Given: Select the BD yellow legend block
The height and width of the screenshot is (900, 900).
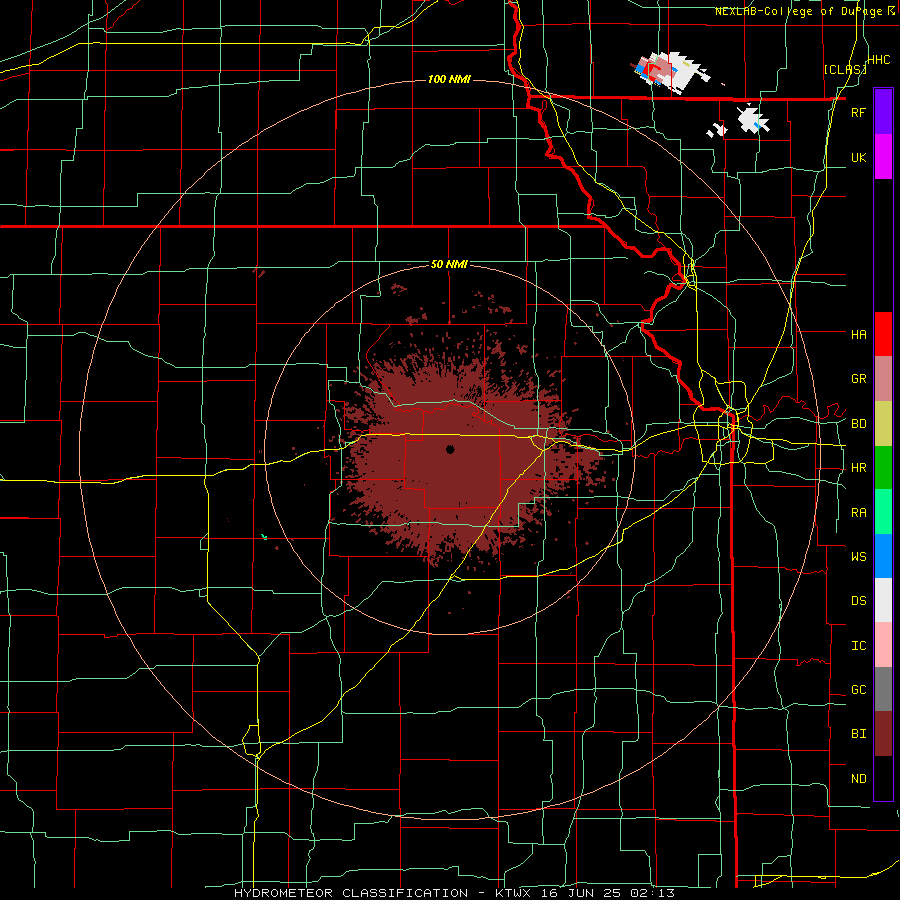Looking at the screenshot, I should 883,424.
